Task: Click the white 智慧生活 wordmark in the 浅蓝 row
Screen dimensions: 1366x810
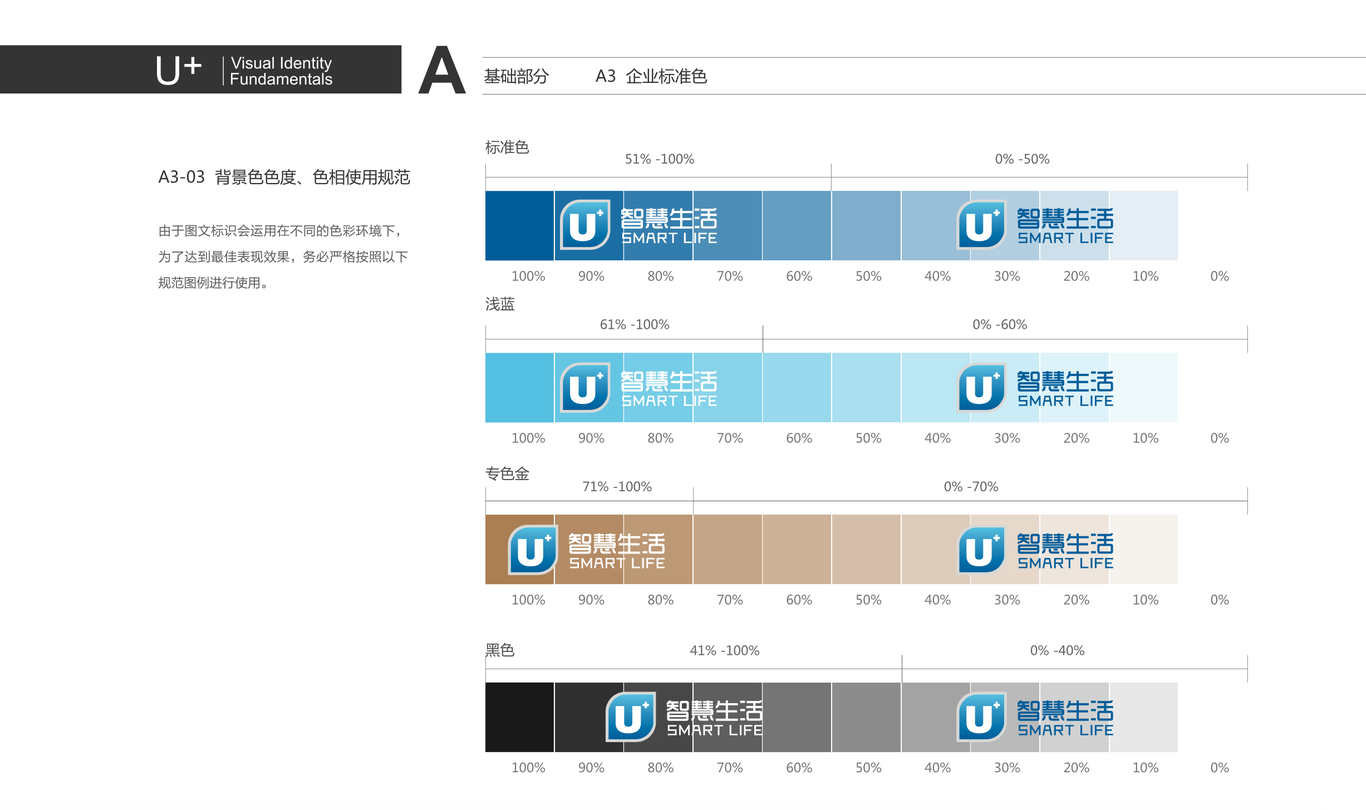Action: pos(668,382)
